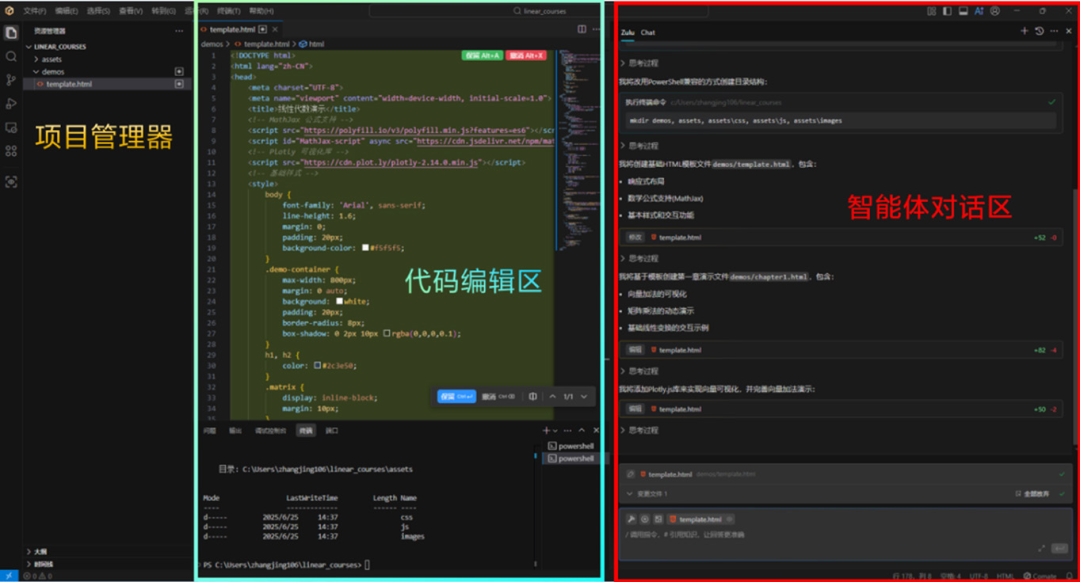Open the new terminal profile dropdown arrow
Viewport: 1080px width, 582px height.
coord(555,431)
